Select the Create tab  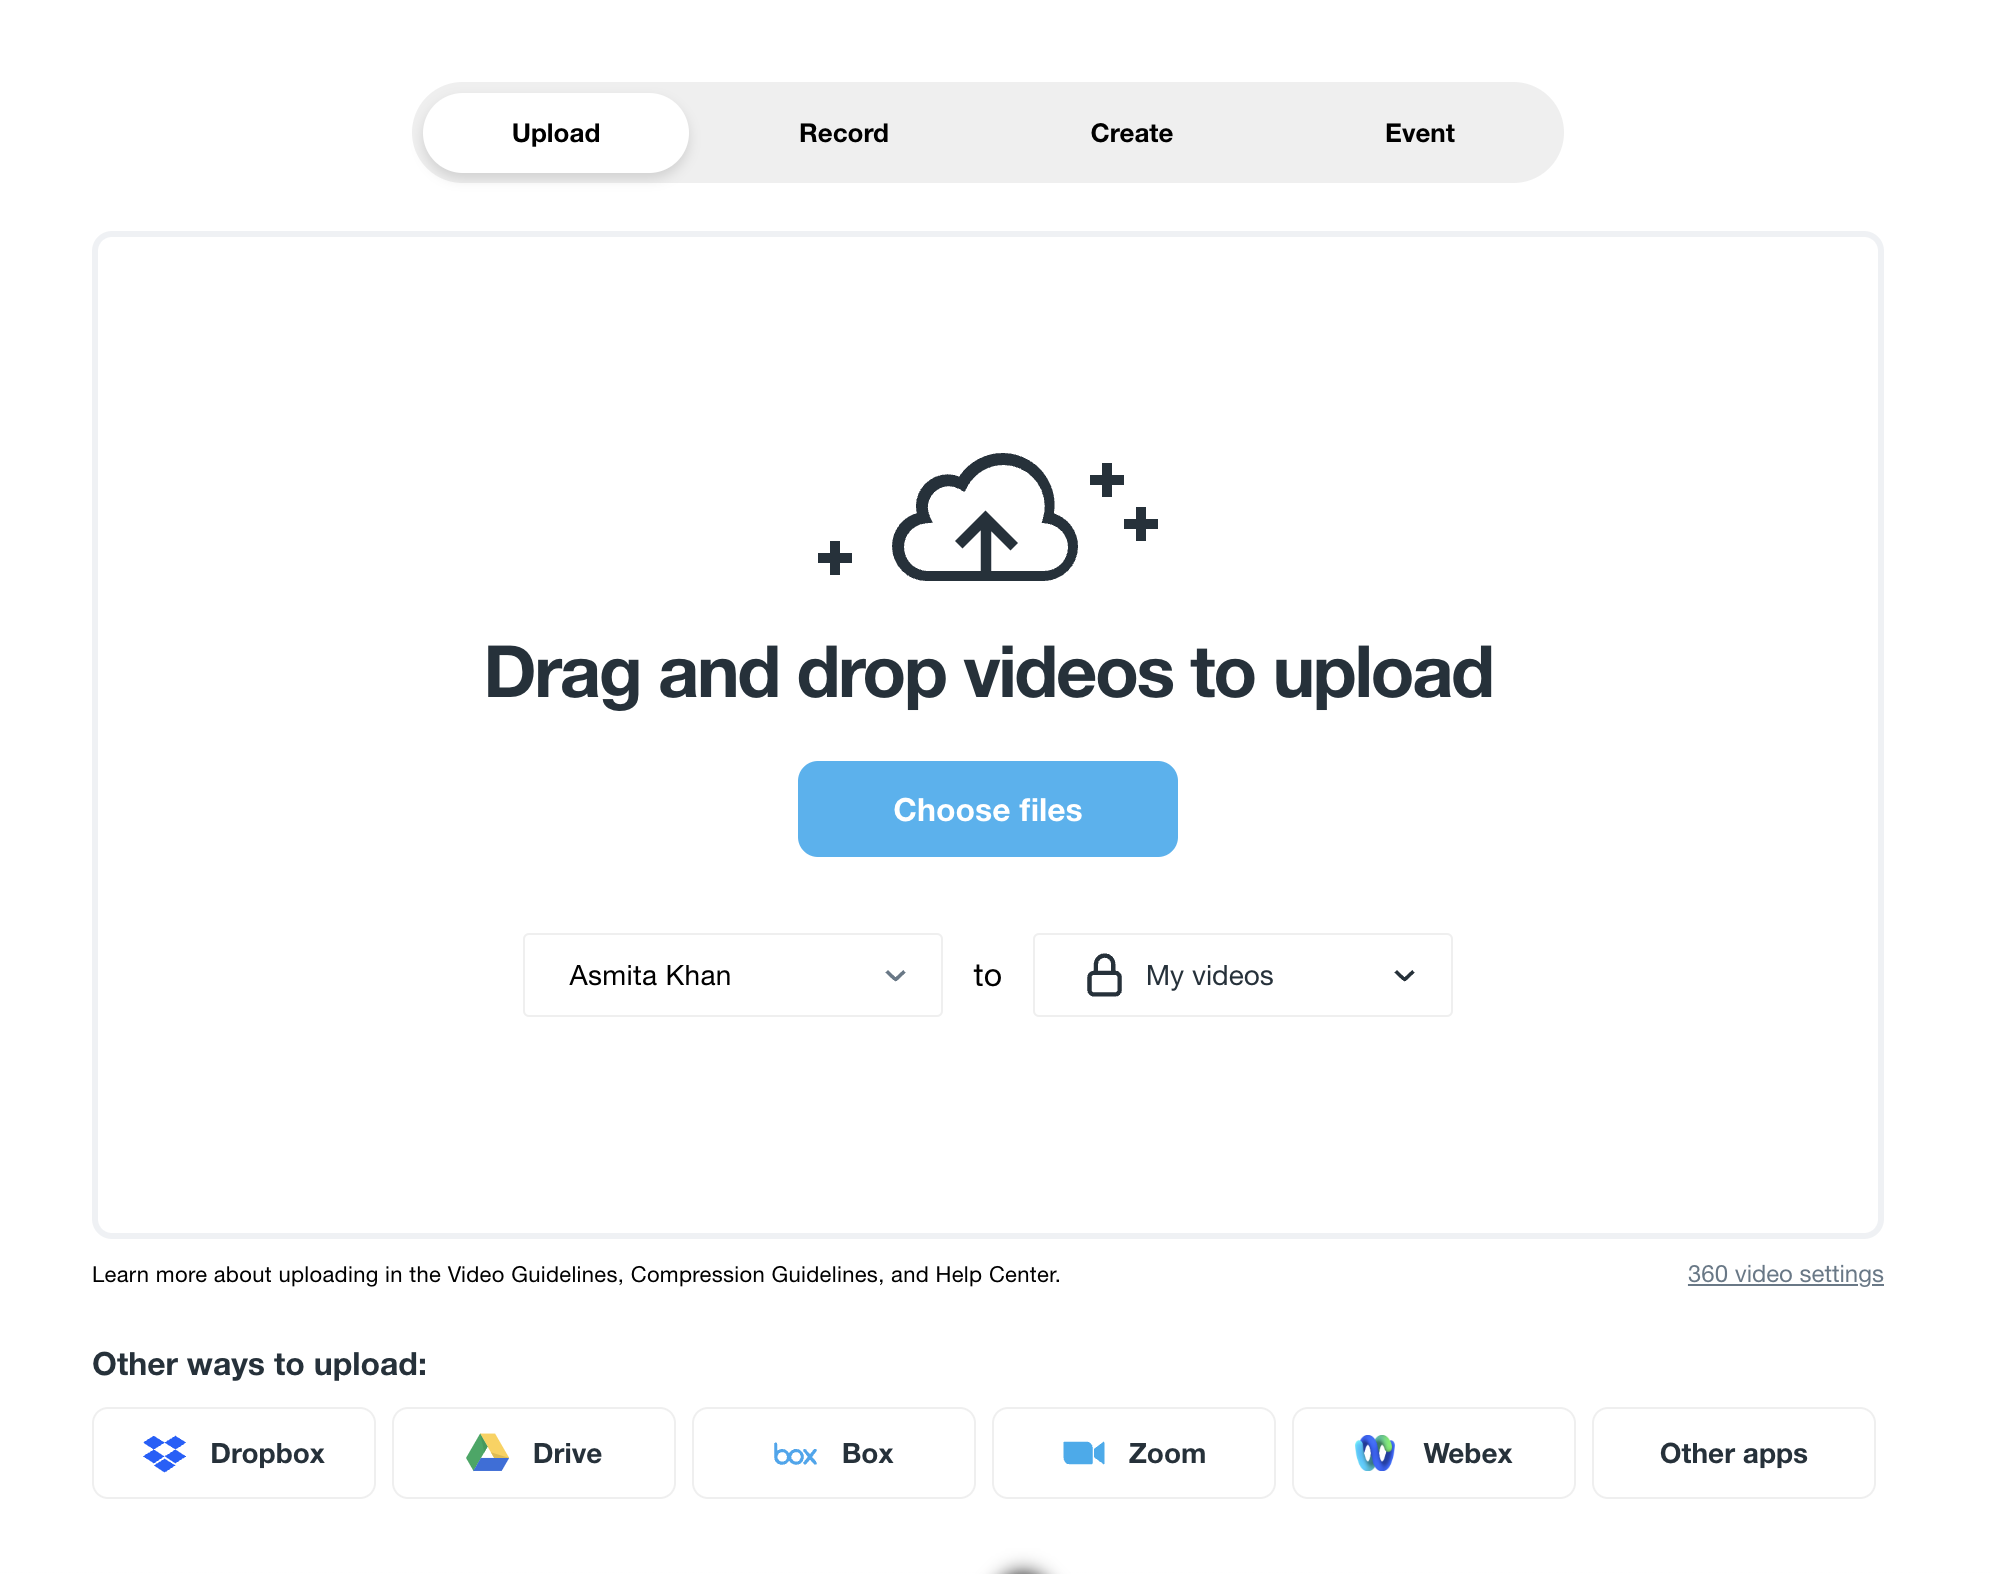[1131, 133]
